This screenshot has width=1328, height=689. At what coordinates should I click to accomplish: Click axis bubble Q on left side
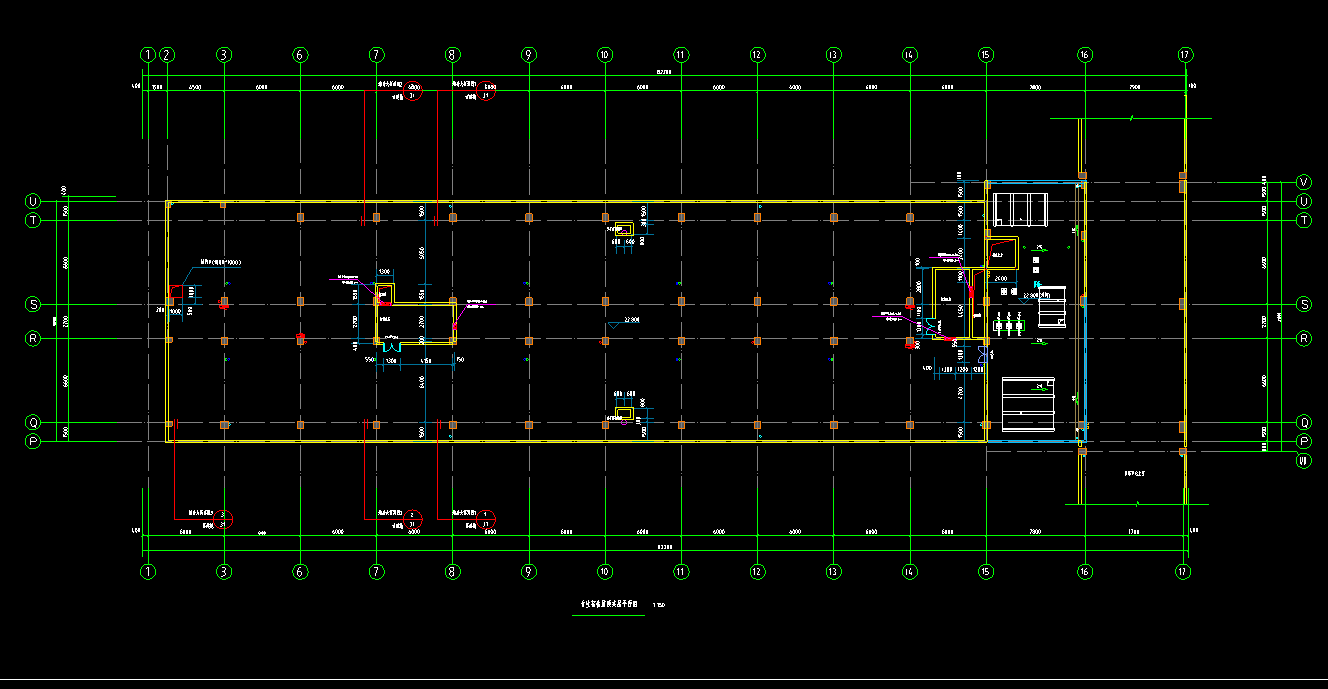[x=33, y=422]
